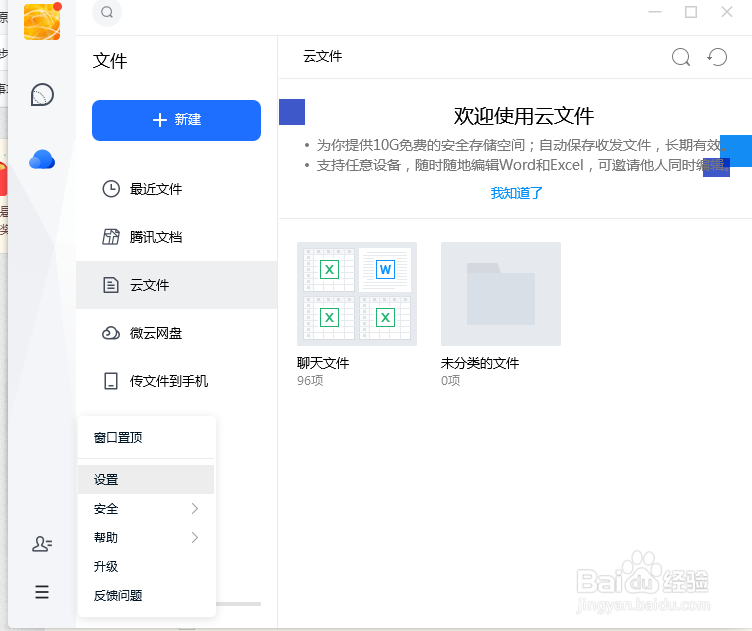Click the Tencent Docs icon beside 腾讯文档

[x=111, y=237]
